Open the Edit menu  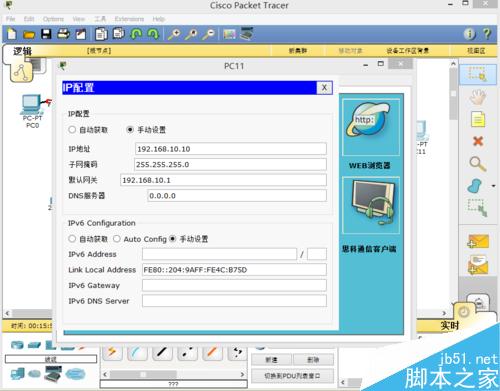[29, 19]
